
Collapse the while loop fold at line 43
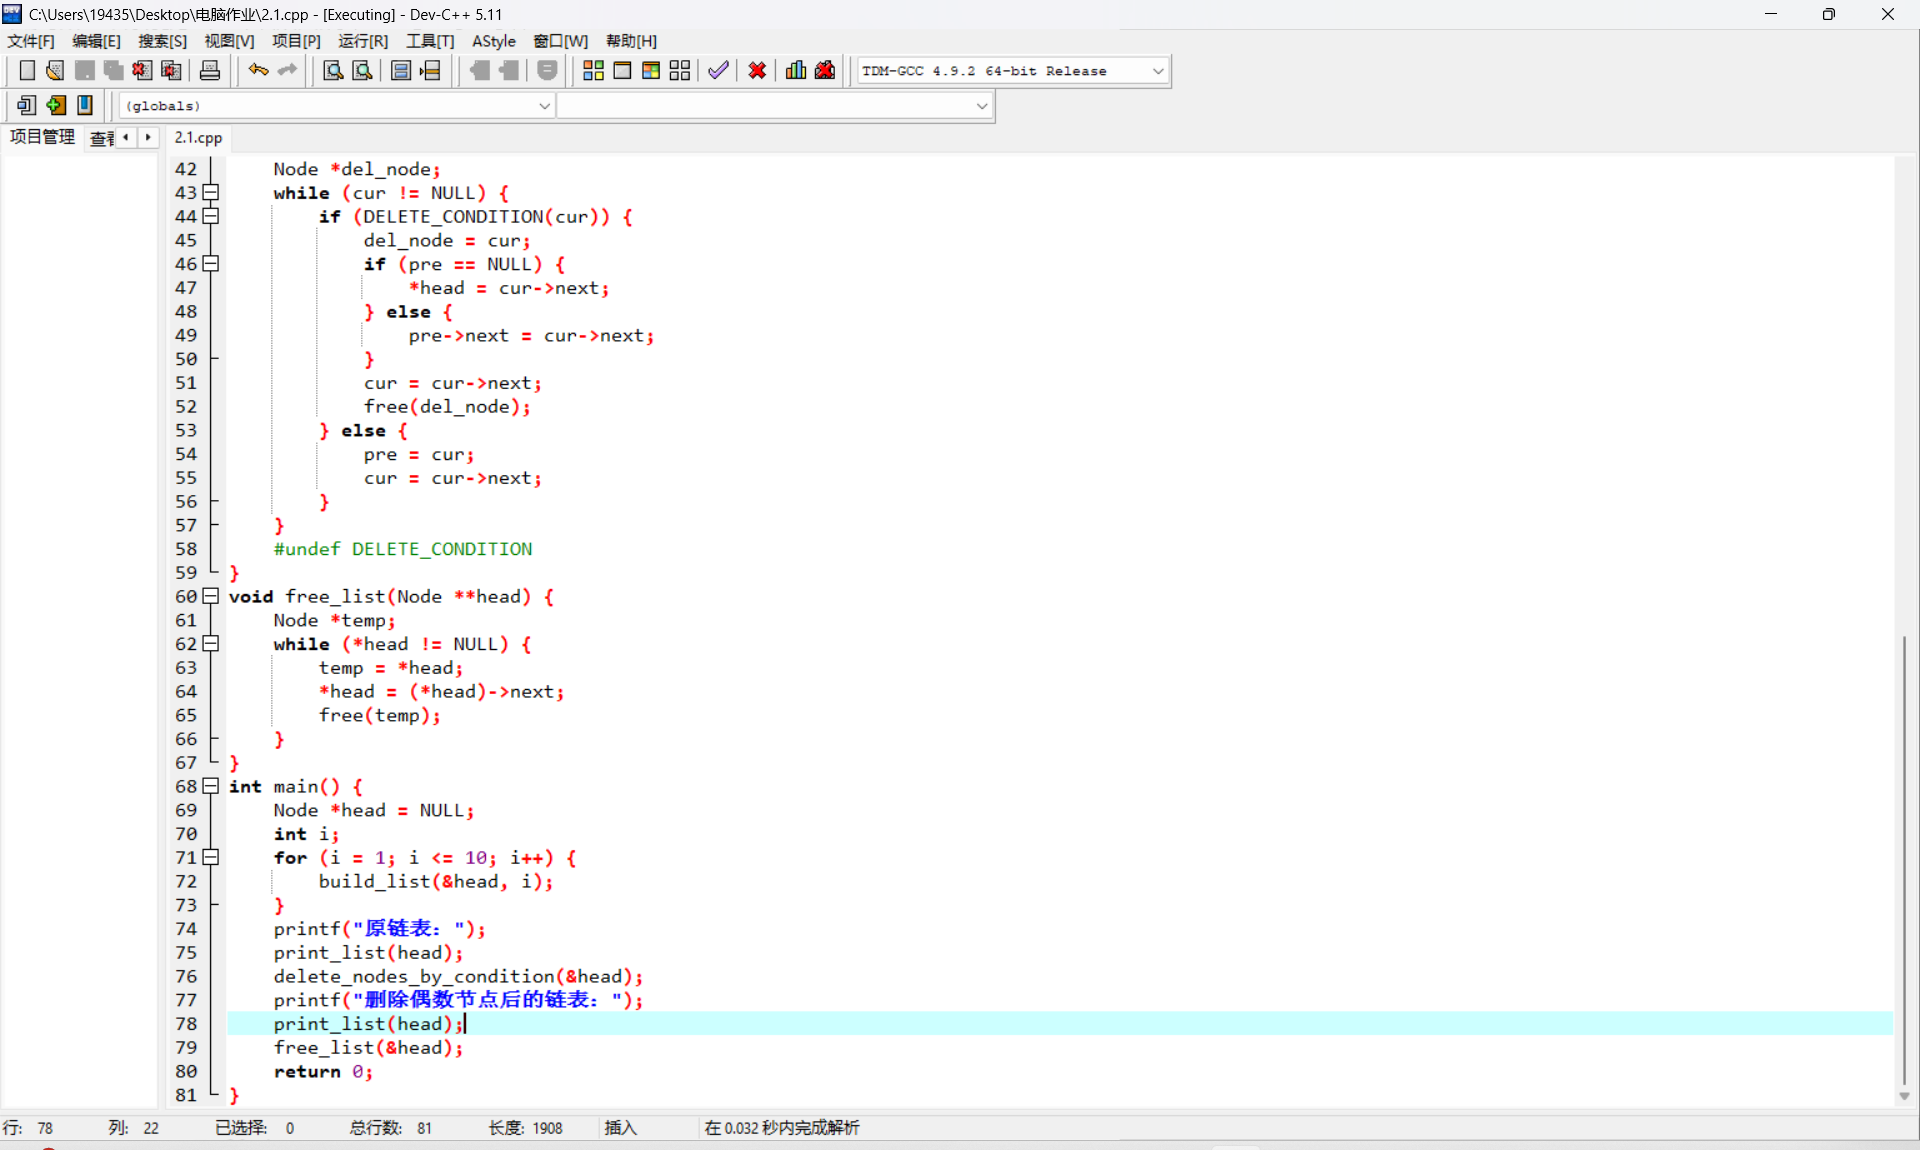point(211,192)
